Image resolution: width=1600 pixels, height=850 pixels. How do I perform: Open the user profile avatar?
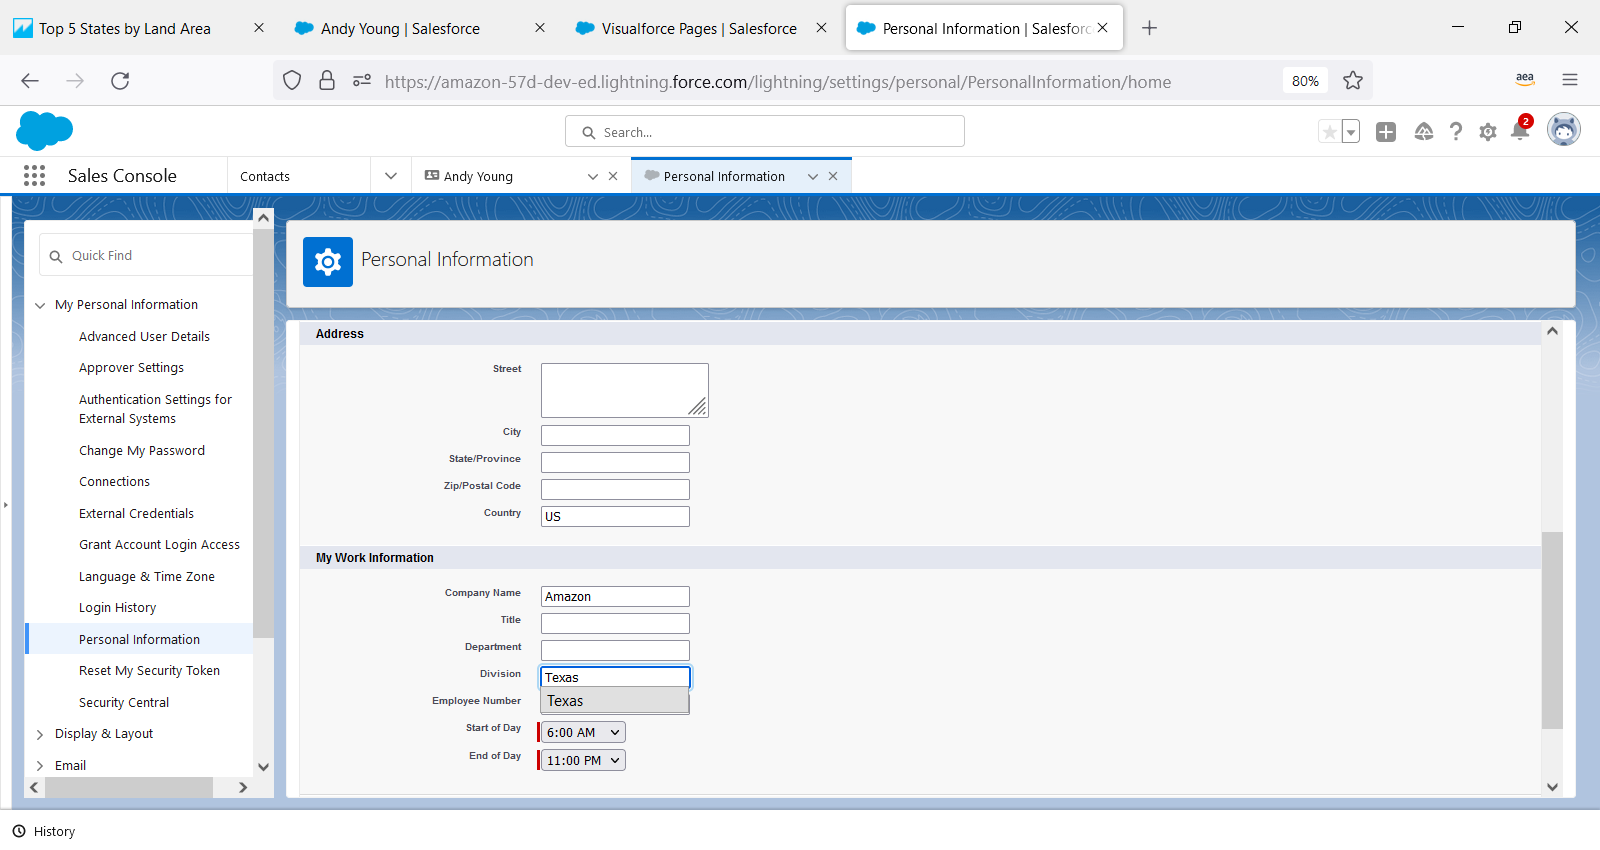point(1563,130)
